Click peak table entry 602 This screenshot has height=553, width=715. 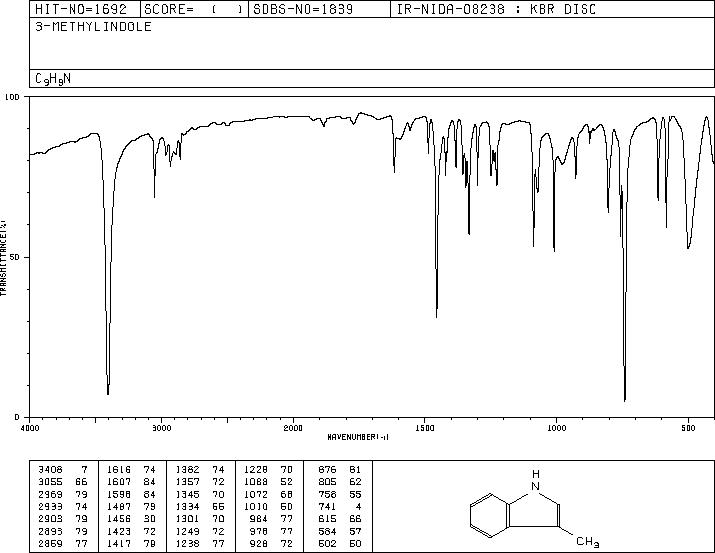327,543
